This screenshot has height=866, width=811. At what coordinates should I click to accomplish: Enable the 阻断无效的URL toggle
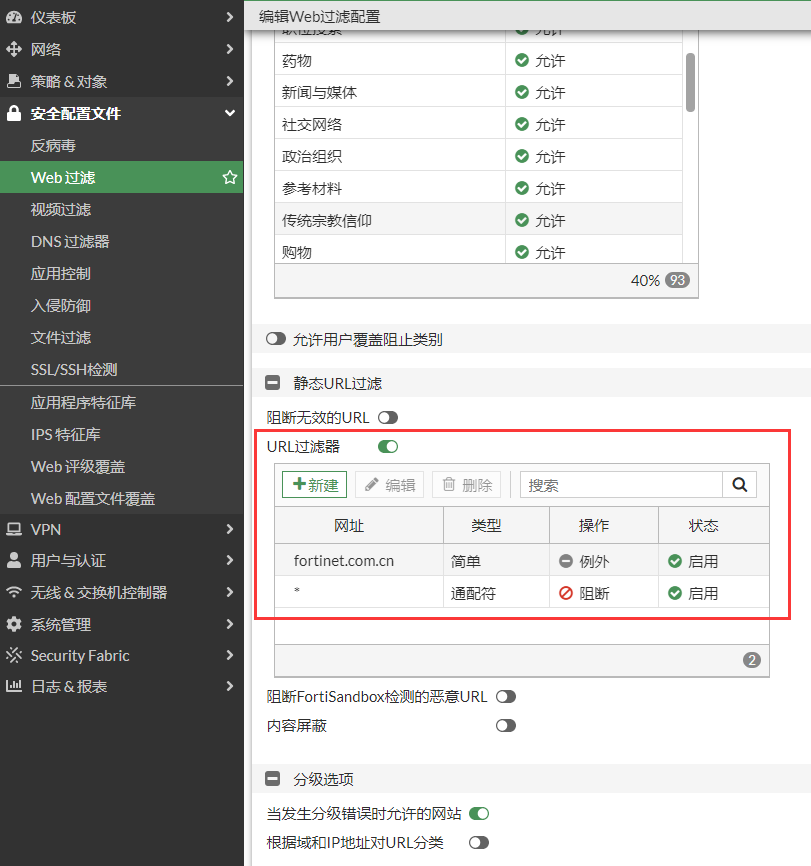click(387, 417)
